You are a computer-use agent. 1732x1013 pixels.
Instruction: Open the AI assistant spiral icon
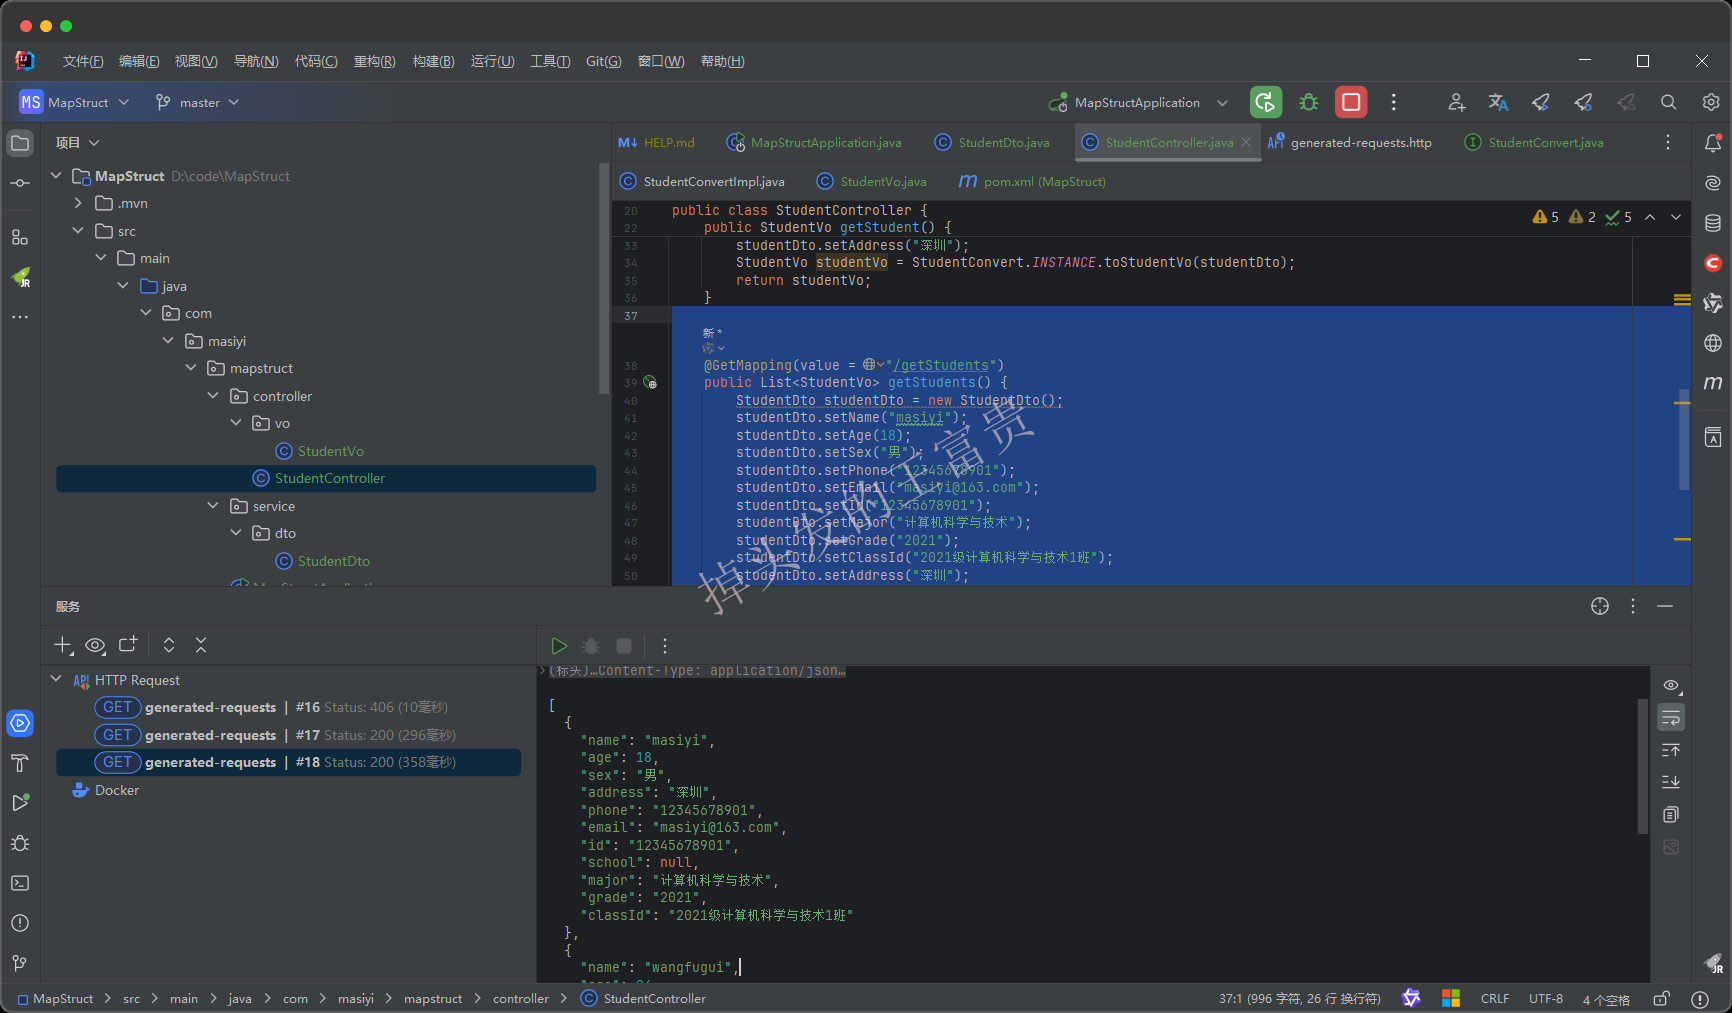[1713, 183]
